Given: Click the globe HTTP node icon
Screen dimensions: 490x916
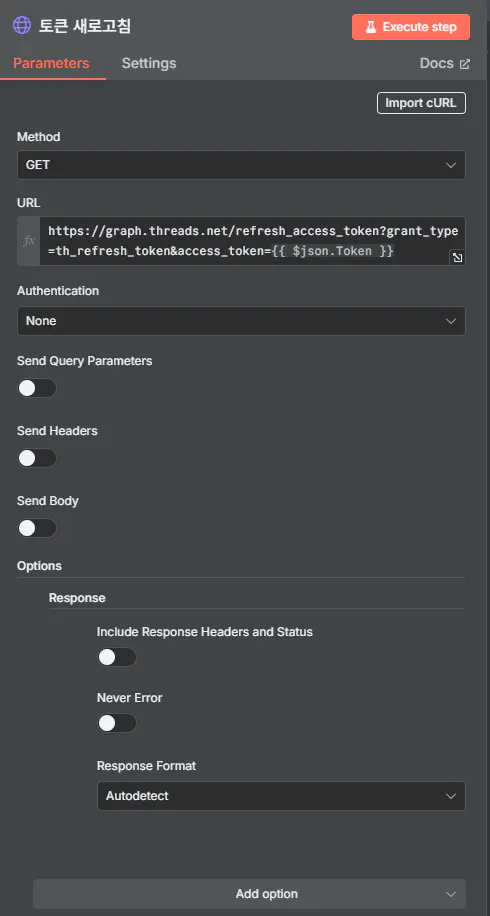Looking at the screenshot, I should pos(22,26).
